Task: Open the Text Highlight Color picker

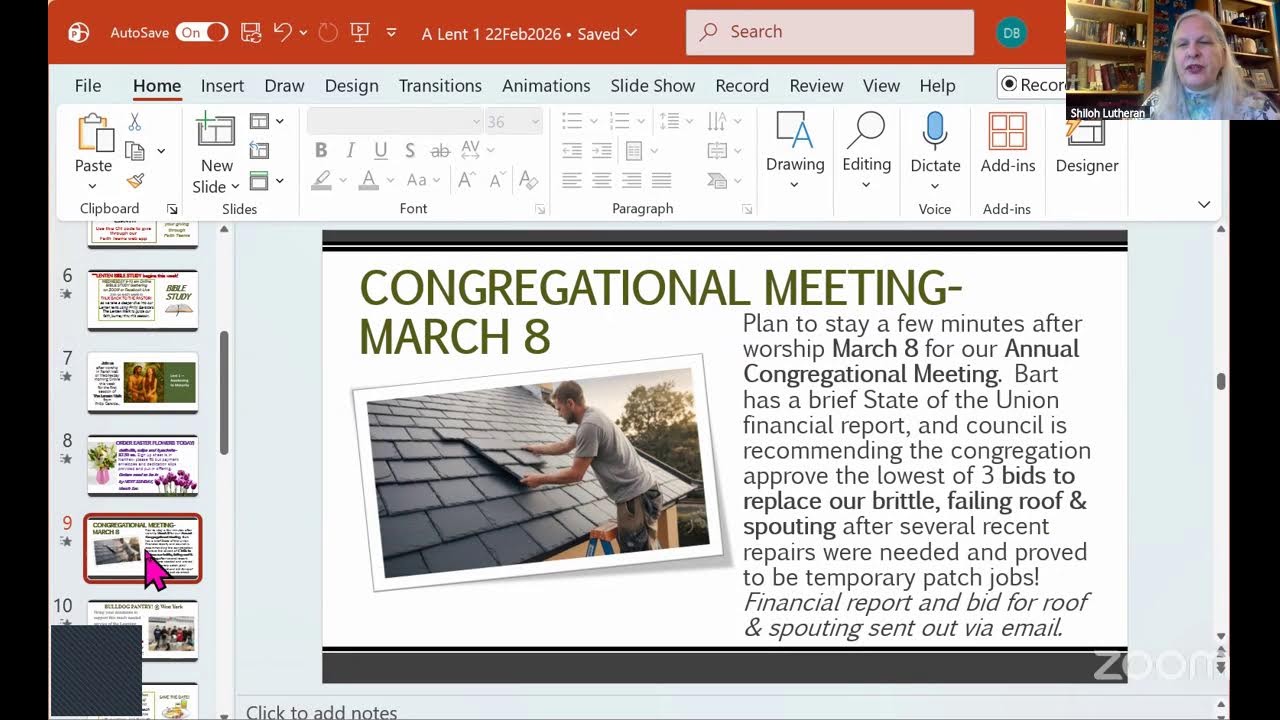Action: [321, 180]
